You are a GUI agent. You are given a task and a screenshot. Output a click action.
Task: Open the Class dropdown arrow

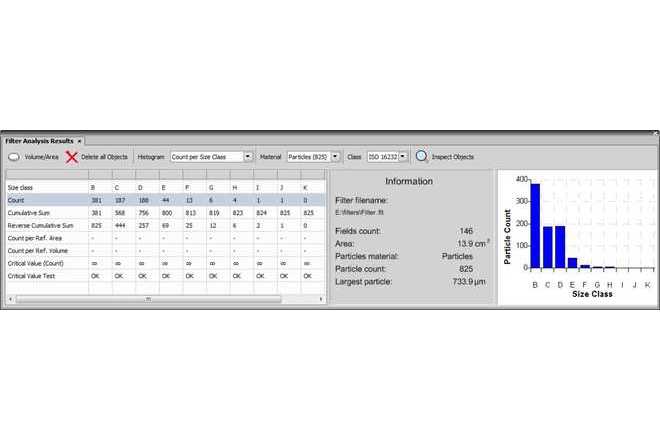[403, 157]
